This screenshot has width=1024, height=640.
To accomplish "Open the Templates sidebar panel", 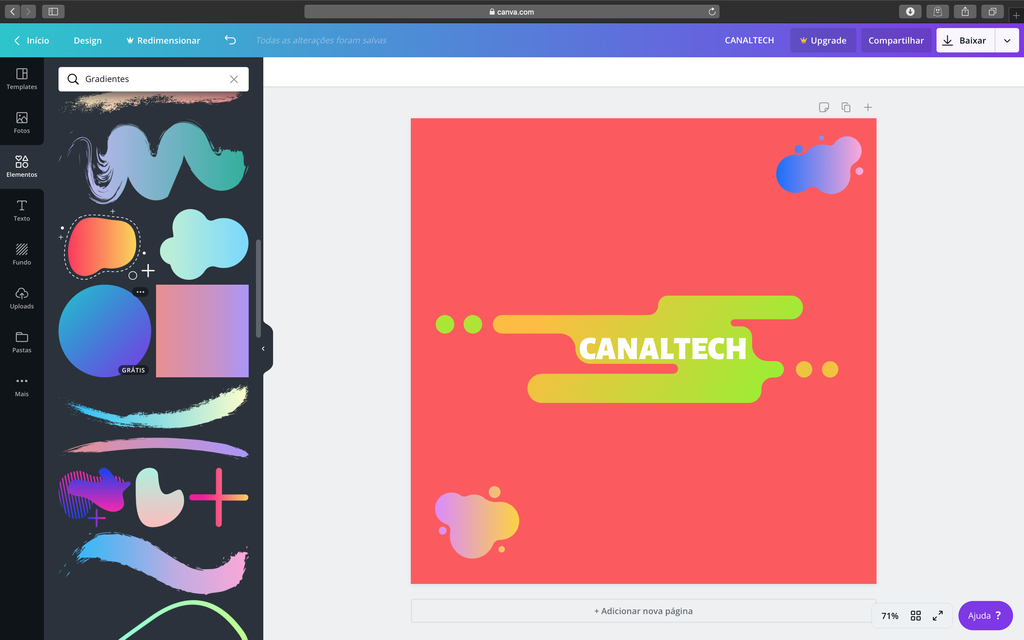I will [22, 78].
